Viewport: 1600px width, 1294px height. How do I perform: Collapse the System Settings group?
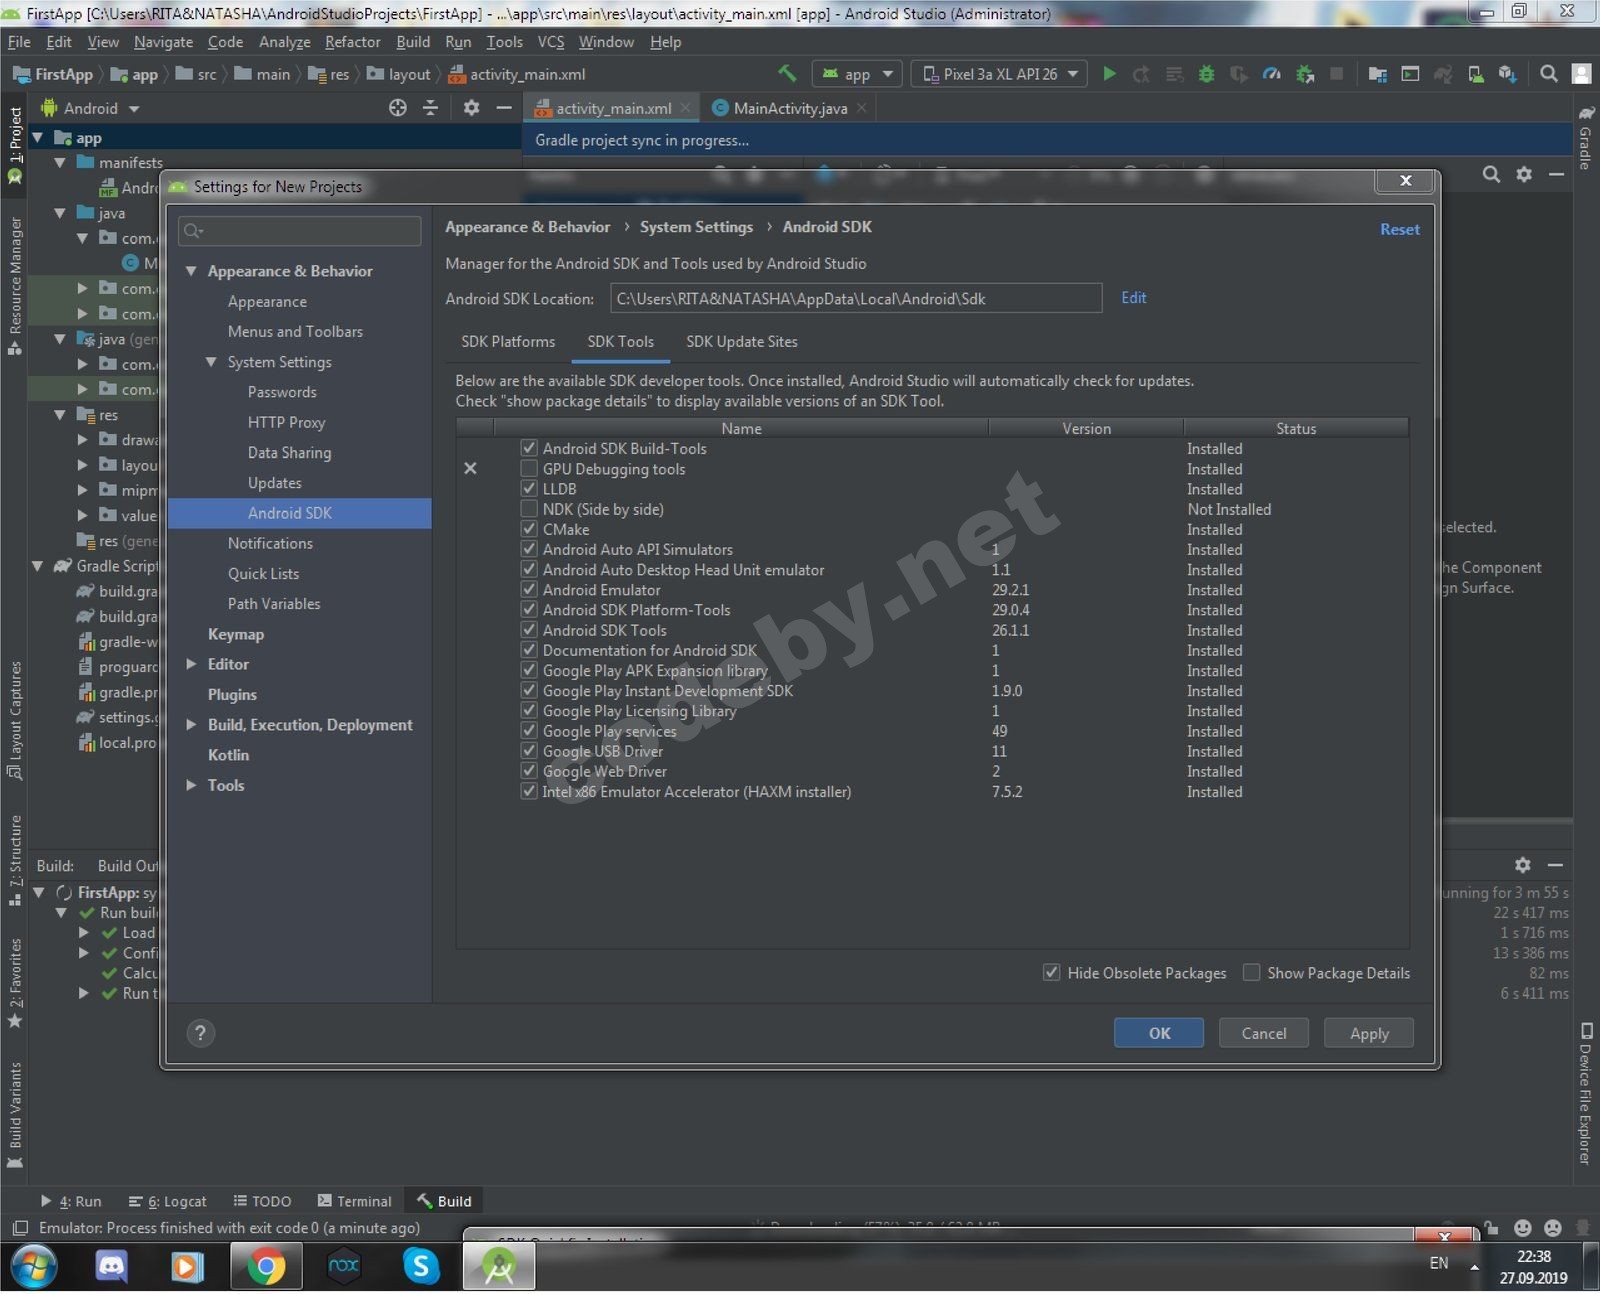(211, 362)
